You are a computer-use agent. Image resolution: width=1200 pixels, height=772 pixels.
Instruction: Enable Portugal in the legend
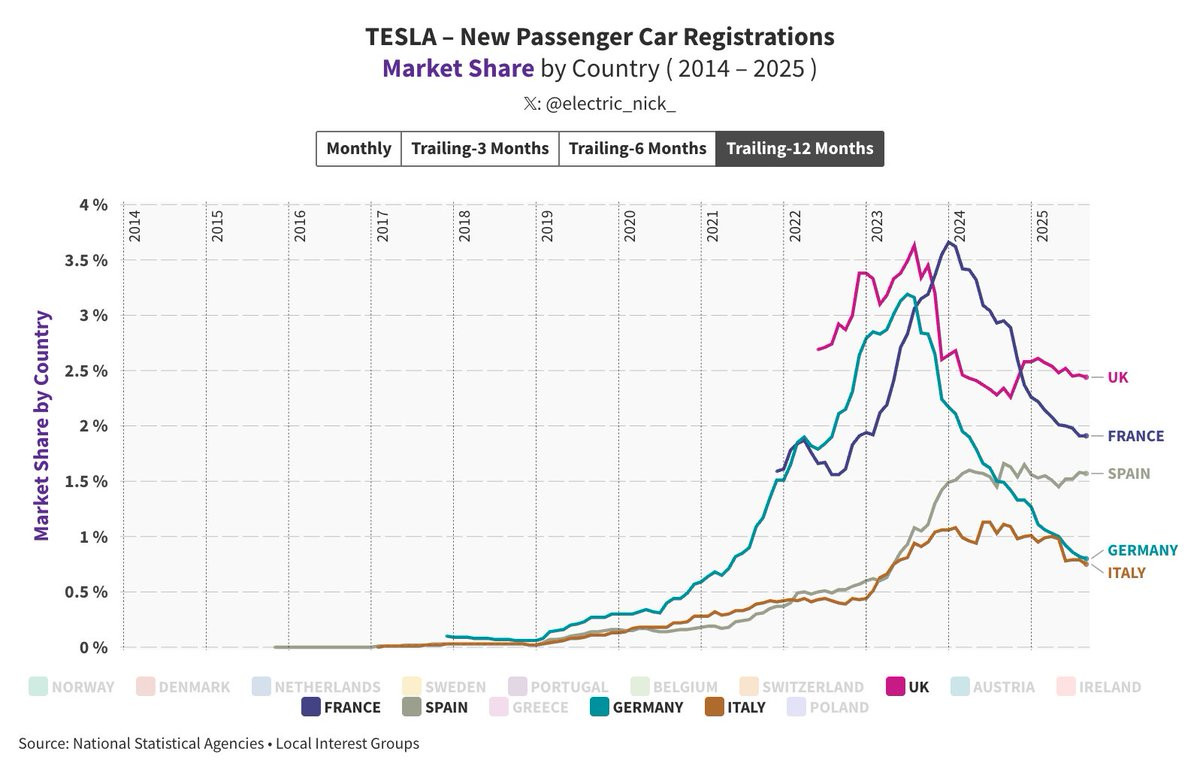[x=518, y=687]
